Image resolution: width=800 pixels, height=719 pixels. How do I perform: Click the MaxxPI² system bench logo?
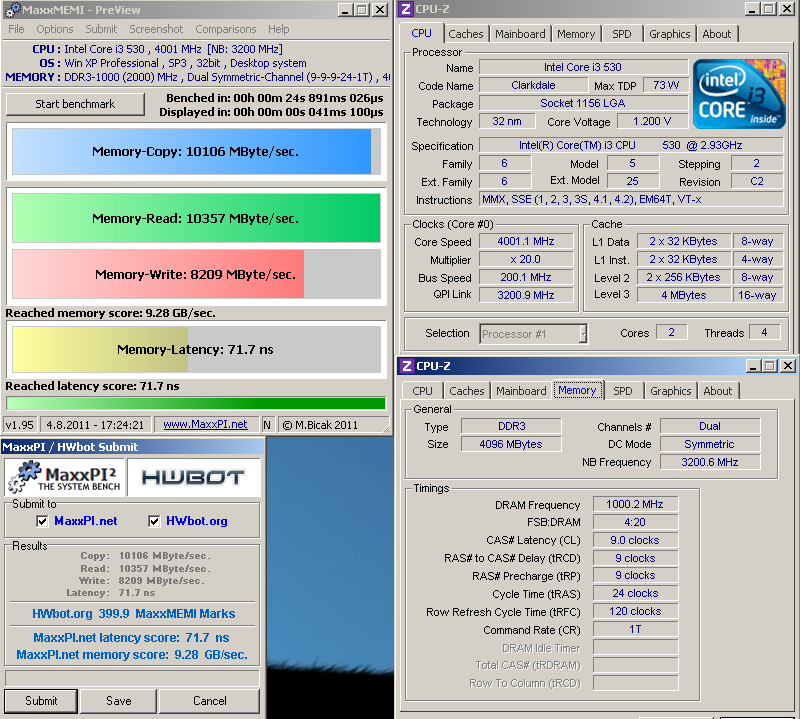65,477
